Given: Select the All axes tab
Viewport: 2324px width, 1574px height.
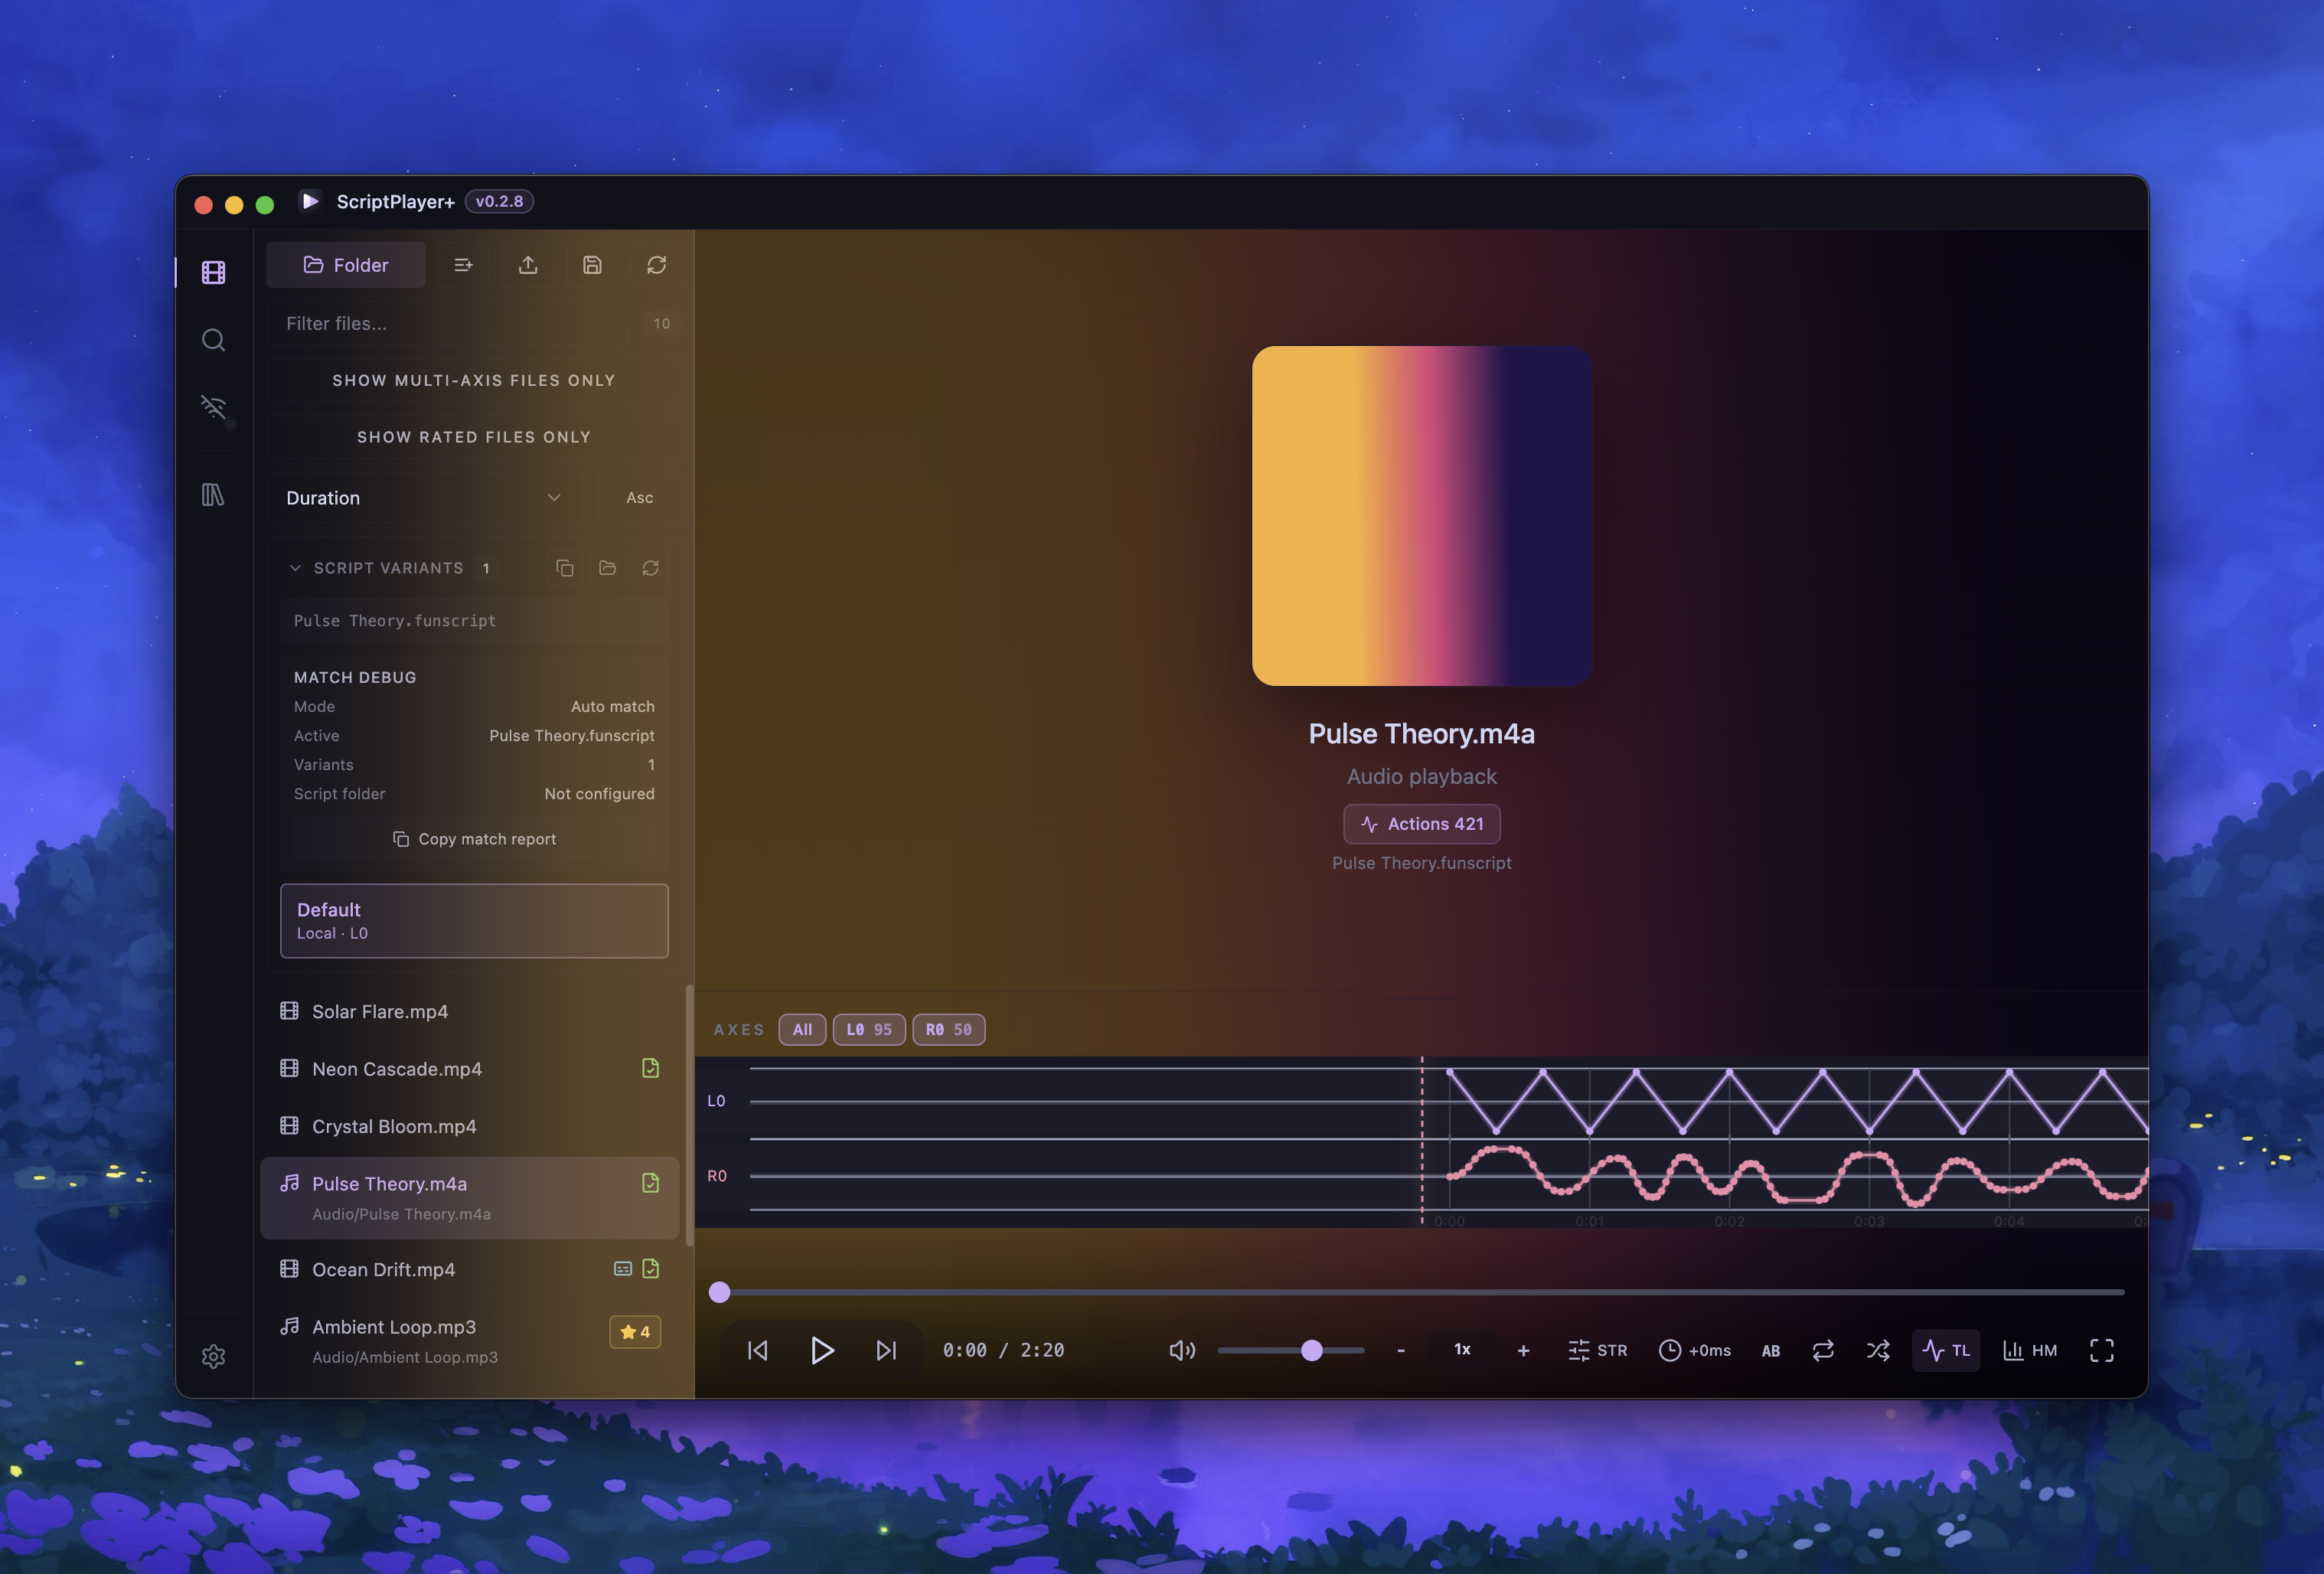Looking at the screenshot, I should tap(802, 1029).
